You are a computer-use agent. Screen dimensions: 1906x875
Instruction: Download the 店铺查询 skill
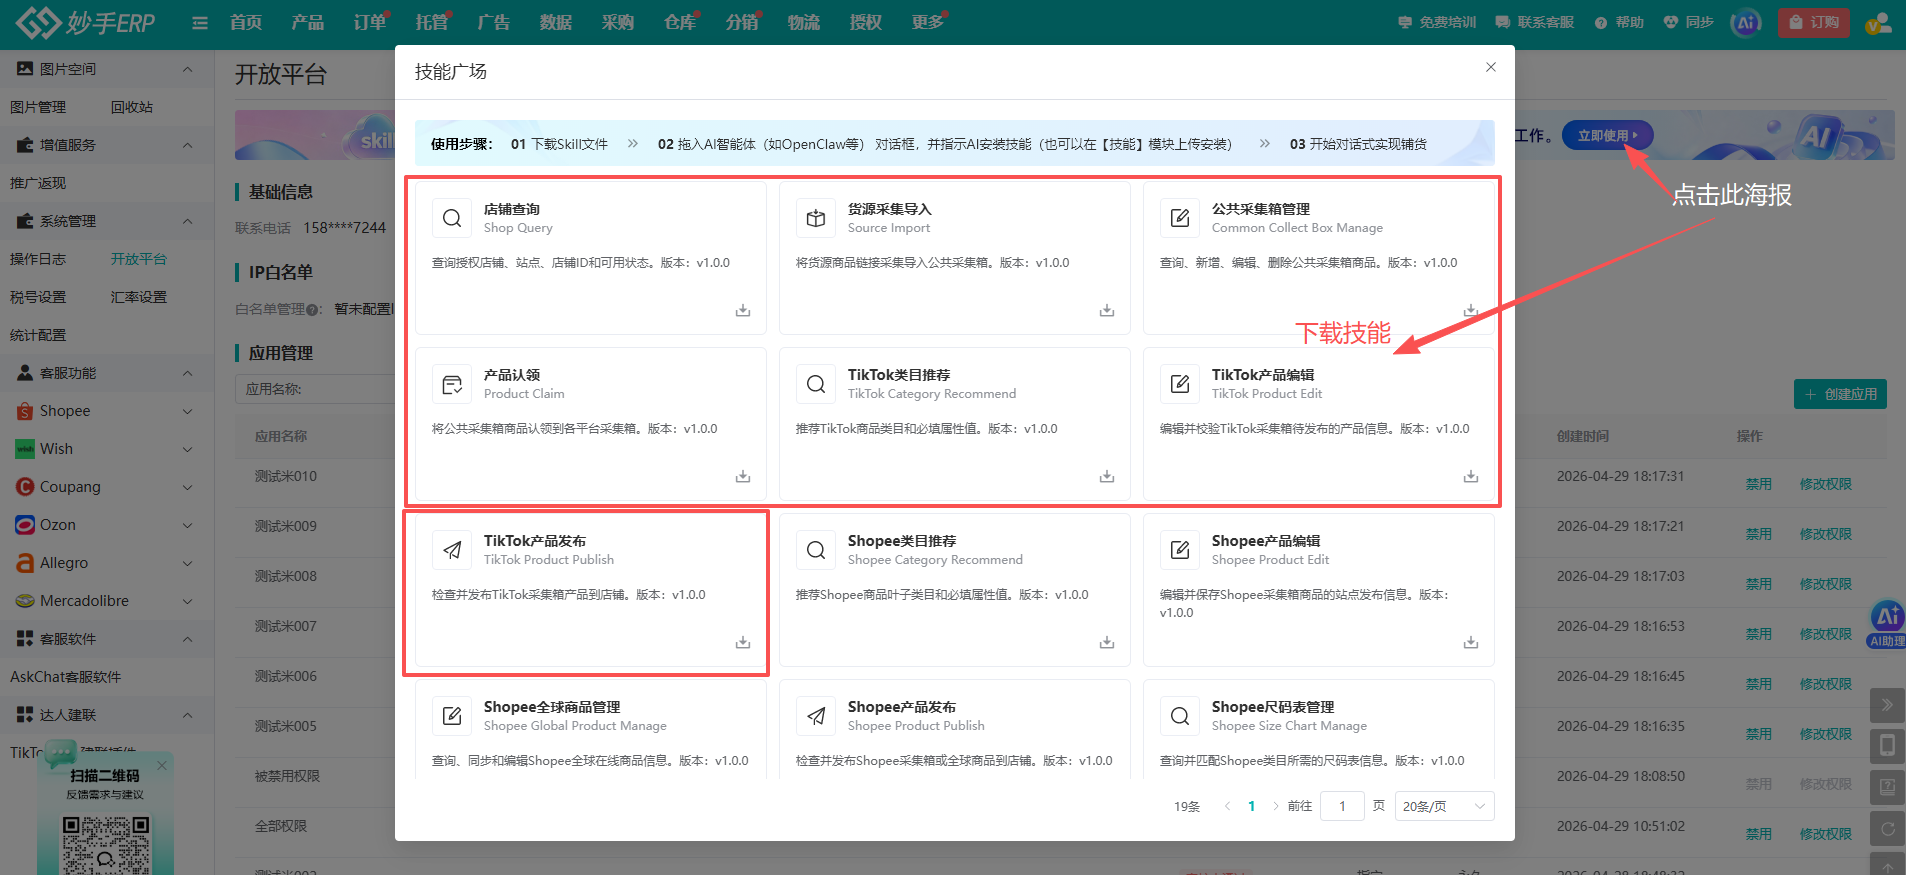tap(743, 311)
